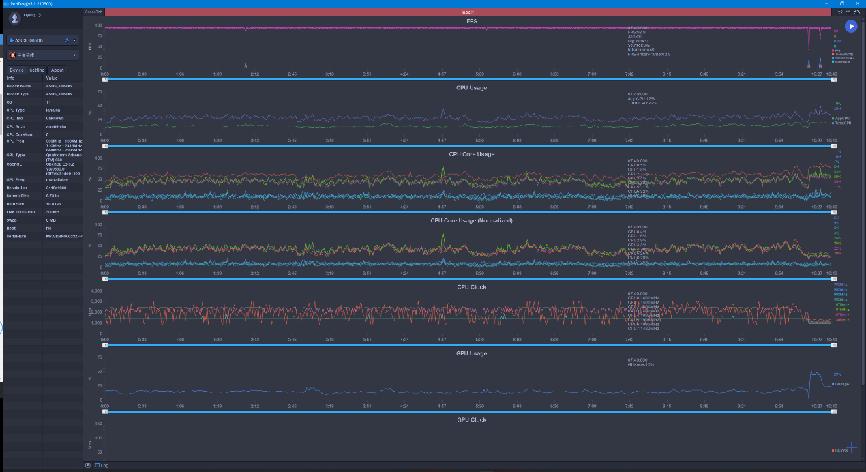
Task: Click the CPU Usage chart title
Action: 472,88
